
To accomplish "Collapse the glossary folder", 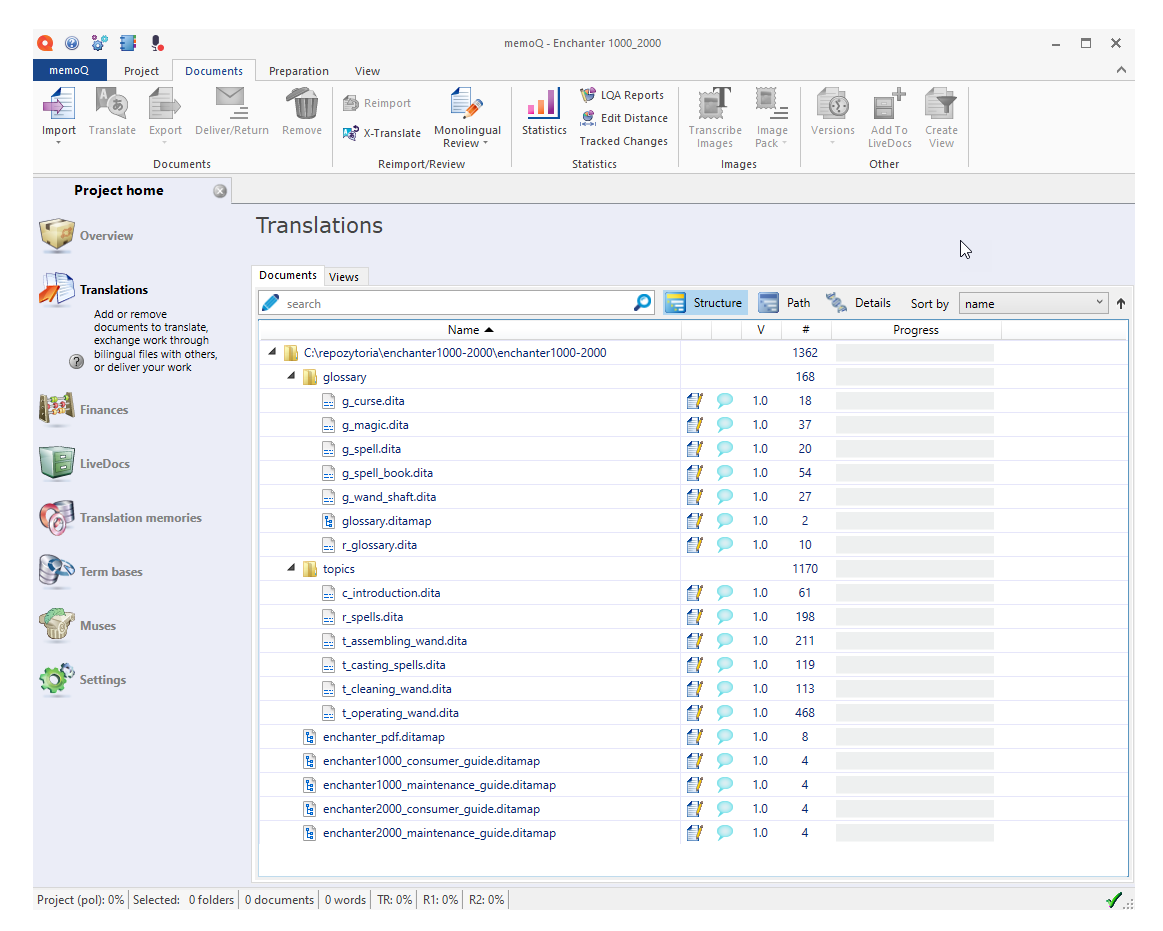I will (x=290, y=376).
